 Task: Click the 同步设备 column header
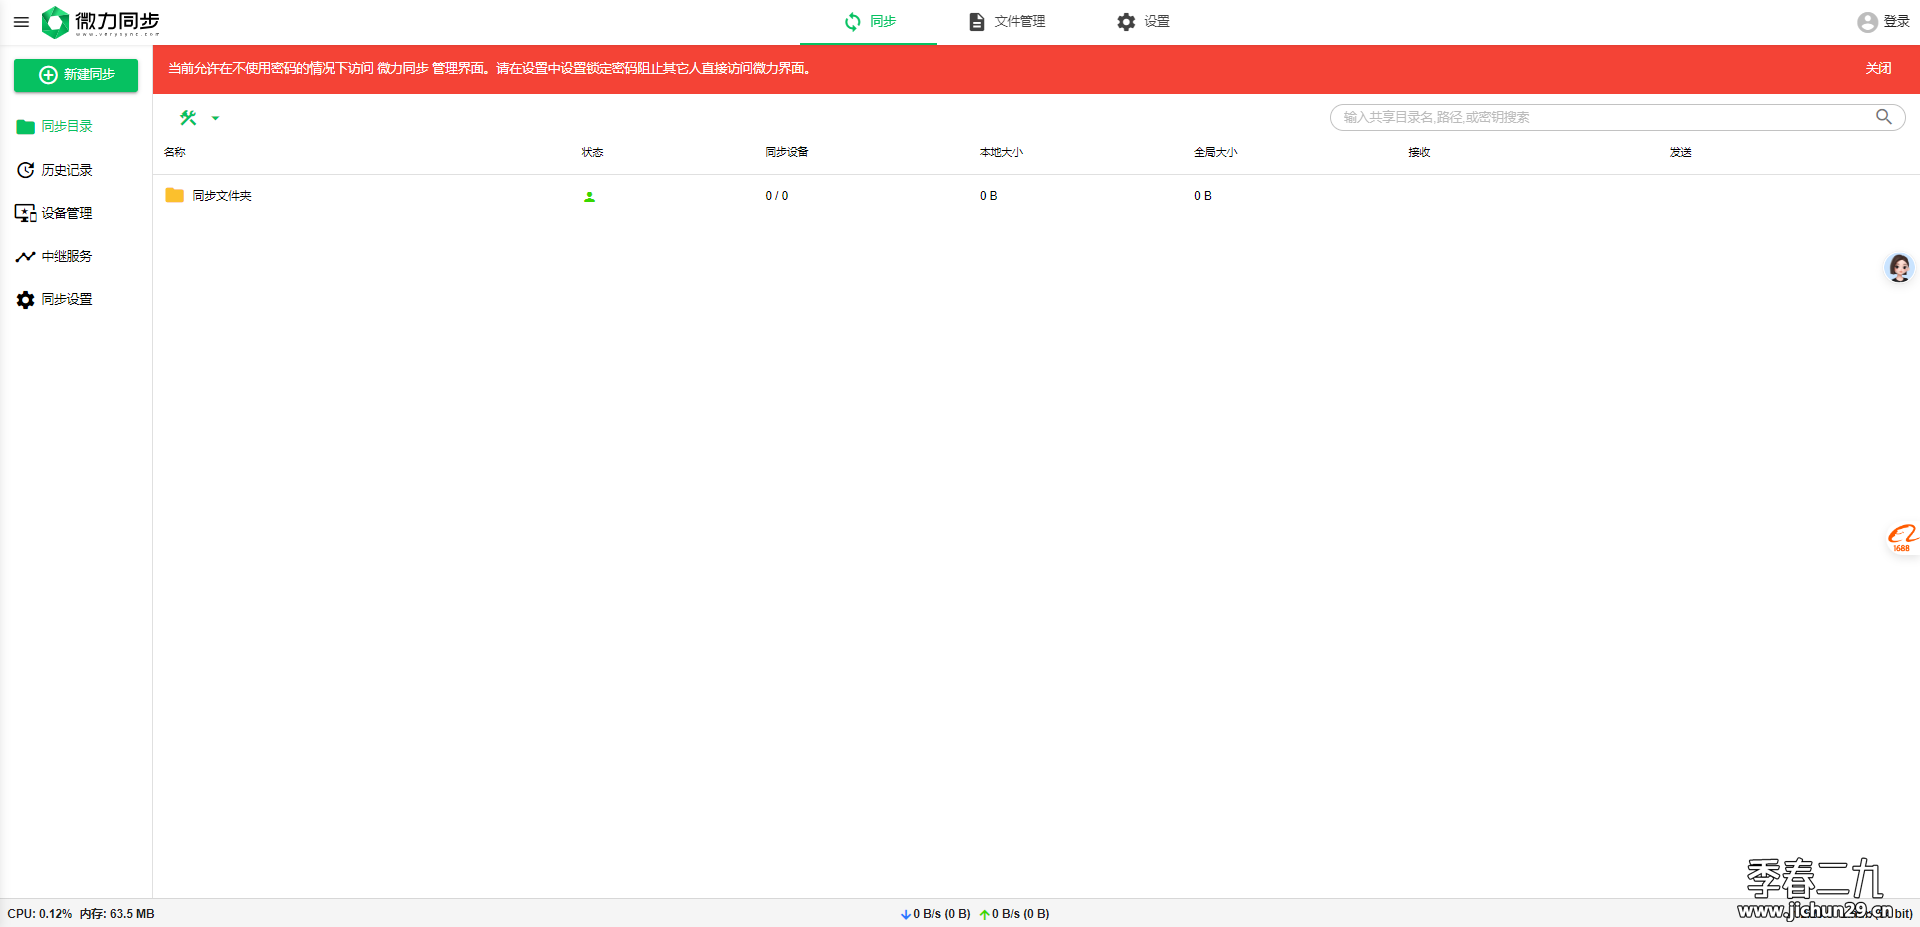click(x=787, y=152)
